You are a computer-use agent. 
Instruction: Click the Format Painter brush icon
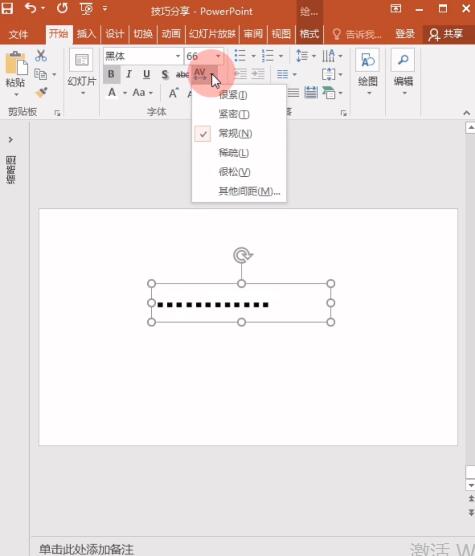tap(41, 93)
